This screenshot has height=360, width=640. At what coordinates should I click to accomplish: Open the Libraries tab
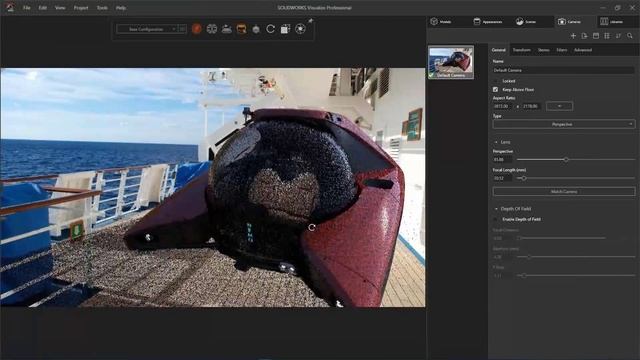click(x=611, y=22)
